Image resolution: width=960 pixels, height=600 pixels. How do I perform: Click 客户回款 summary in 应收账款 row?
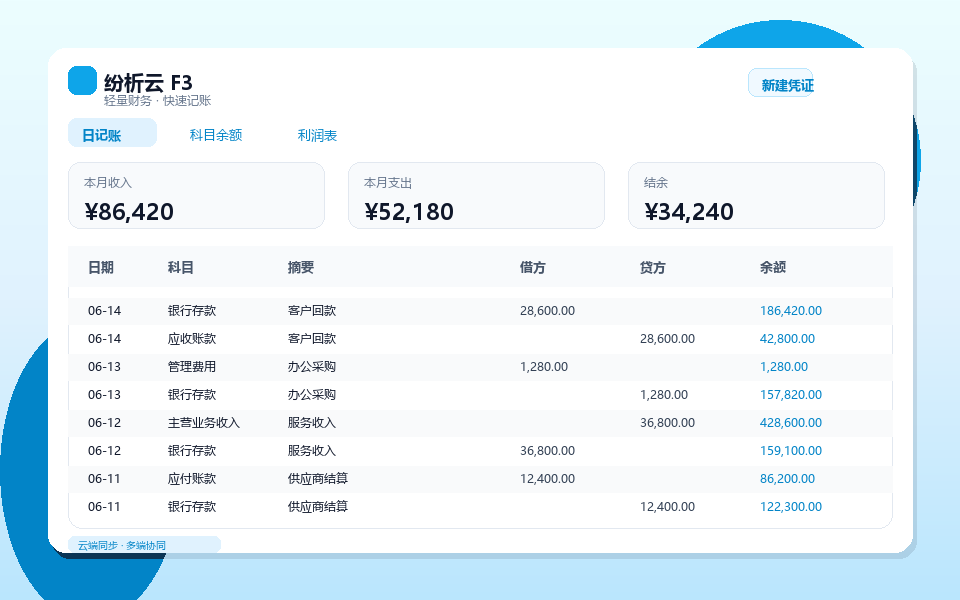point(312,339)
